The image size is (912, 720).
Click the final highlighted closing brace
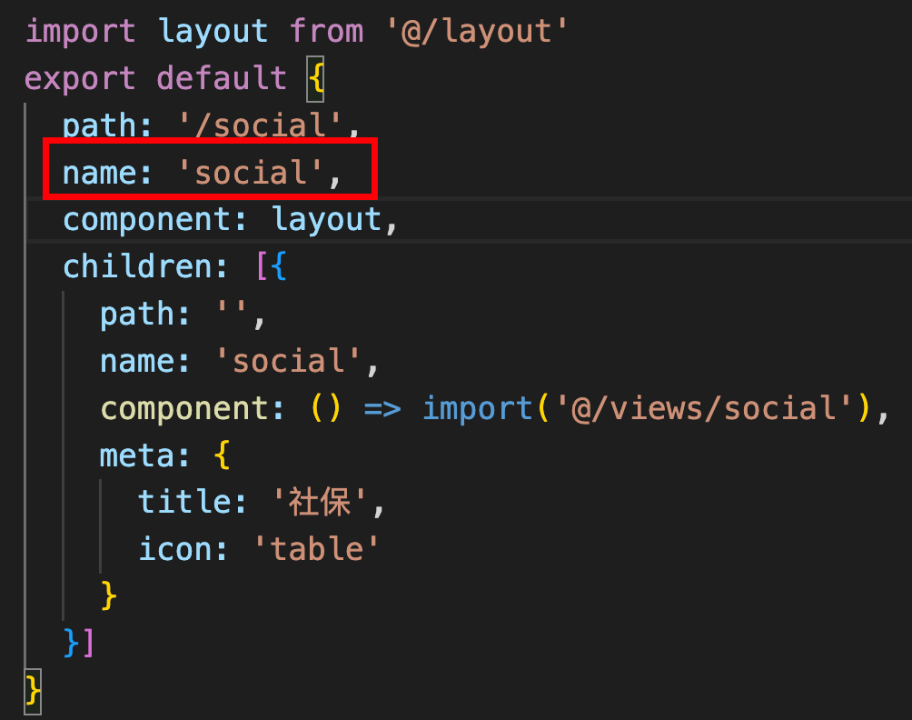tap(33, 692)
